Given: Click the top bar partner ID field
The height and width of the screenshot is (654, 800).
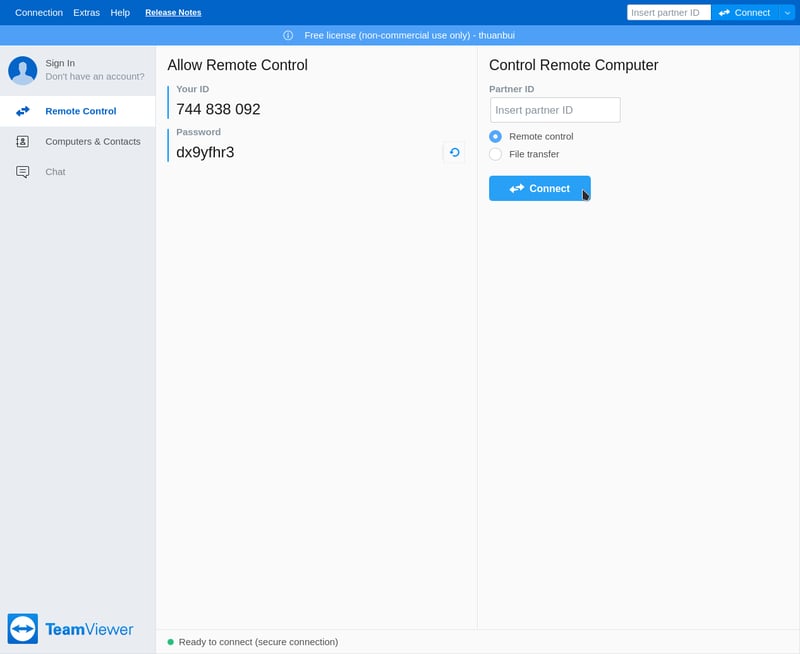Looking at the screenshot, I should click(668, 13).
